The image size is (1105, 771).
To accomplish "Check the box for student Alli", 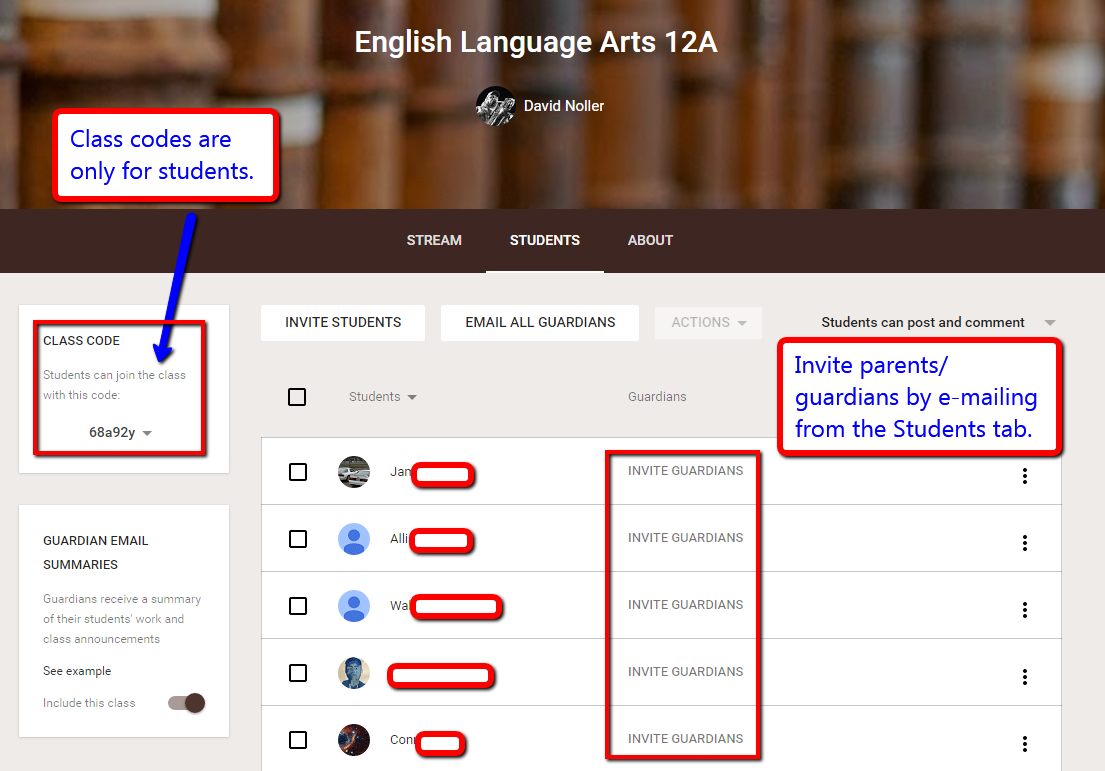I will tap(298, 539).
